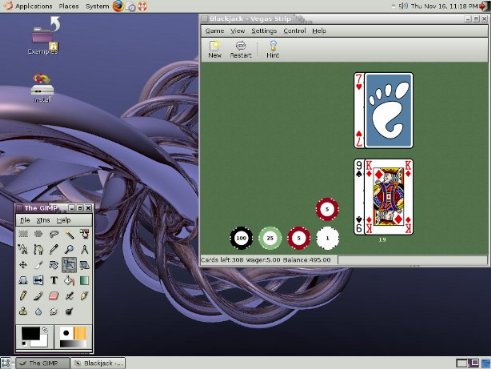The width and height of the screenshot is (491, 369).
Task: Select the Pencil tool in GIMP
Action: 23,296
